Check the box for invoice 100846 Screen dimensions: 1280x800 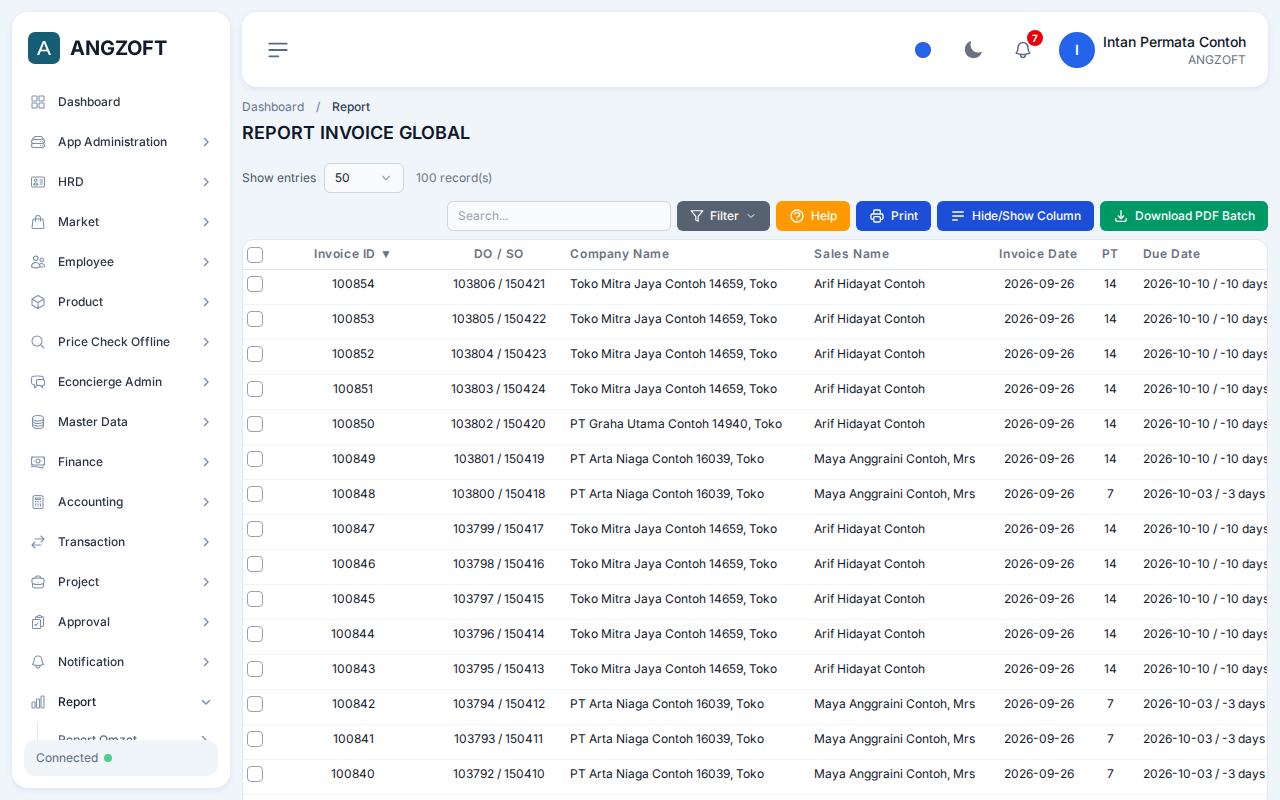[x=255, y=564]
